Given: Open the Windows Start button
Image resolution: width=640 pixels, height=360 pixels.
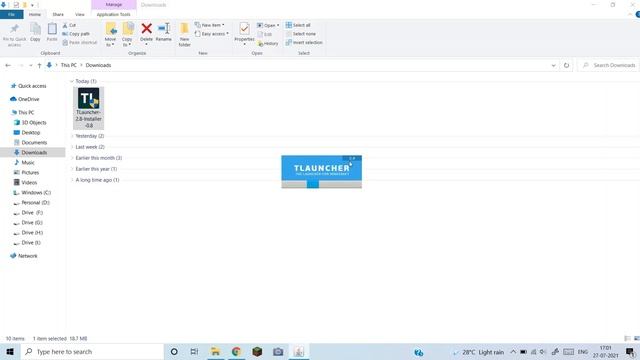Looking at the screenshot, I should (10, 352).
